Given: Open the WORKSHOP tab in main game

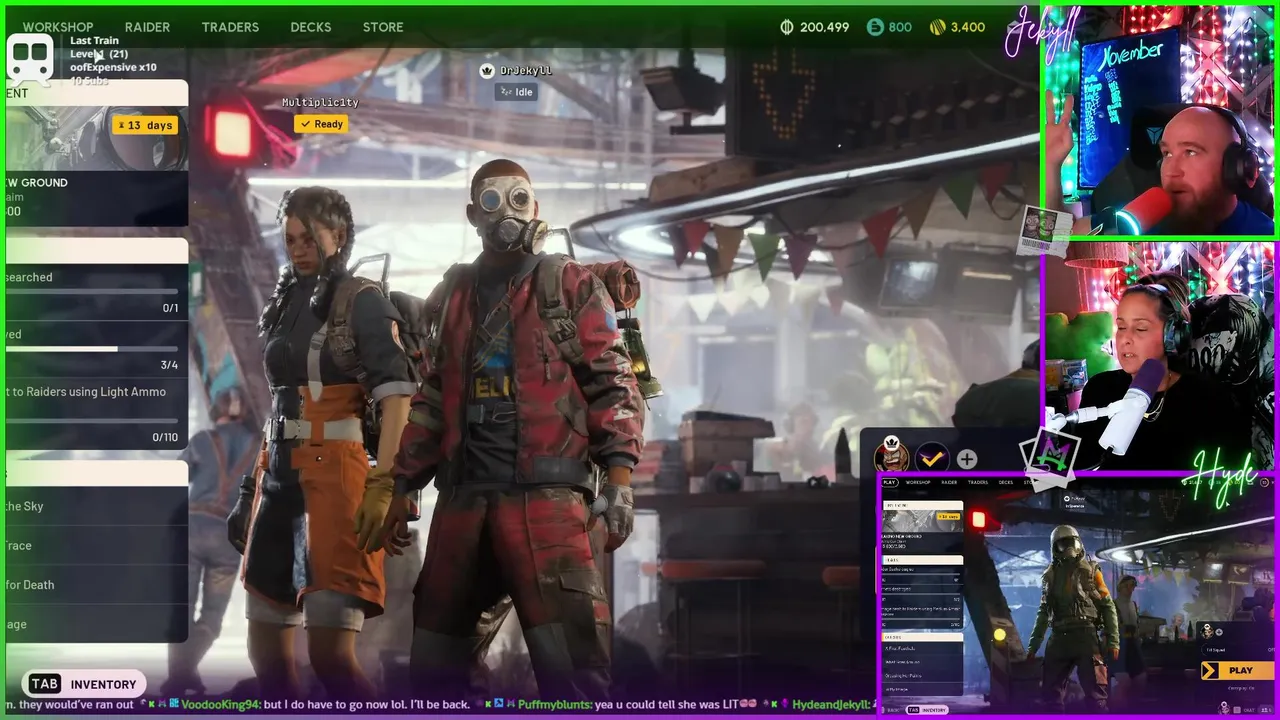Looking at the screenshot, I should (x=58, y=27).
